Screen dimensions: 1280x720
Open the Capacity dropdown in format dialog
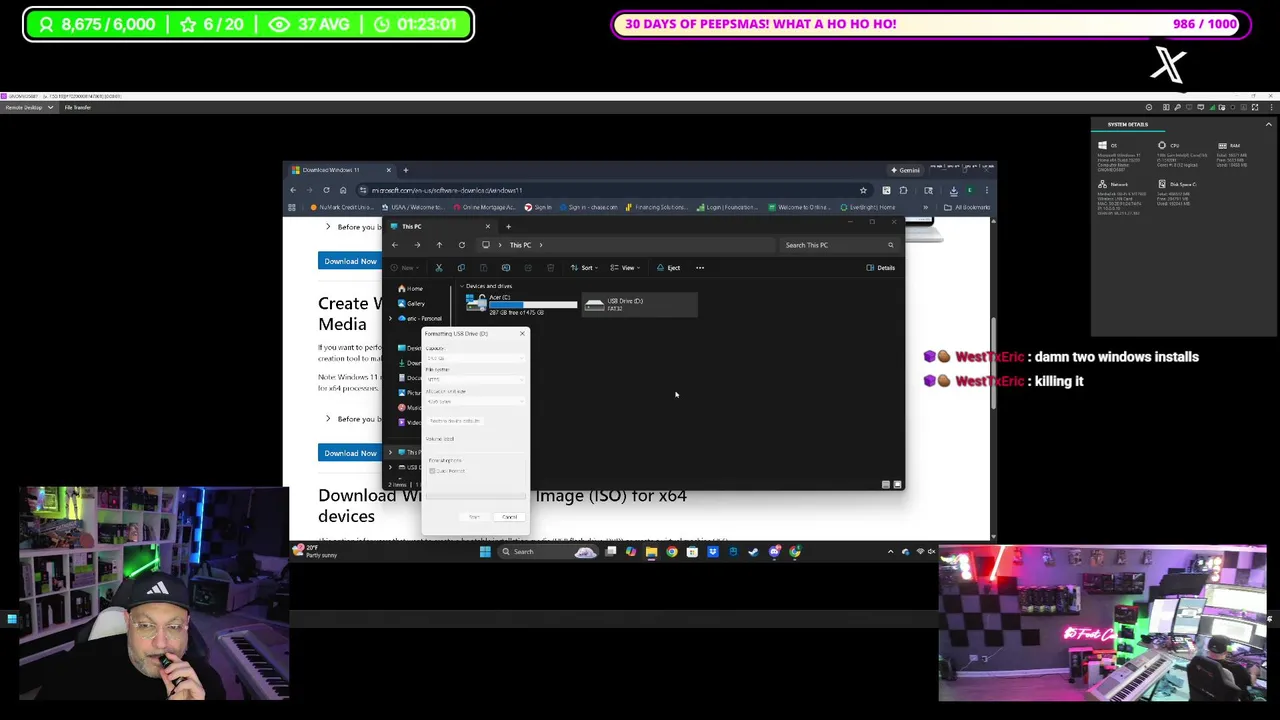pyautogui.click(x=476, y=358)
